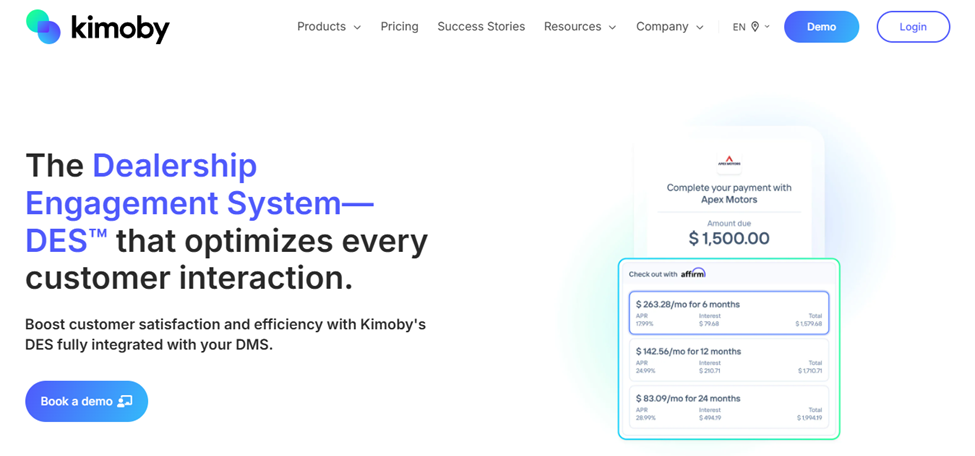Expand the Company dropdown chevron
This screenshot has height=456, width=975.
pyautogui.click(x=700, y=27)
